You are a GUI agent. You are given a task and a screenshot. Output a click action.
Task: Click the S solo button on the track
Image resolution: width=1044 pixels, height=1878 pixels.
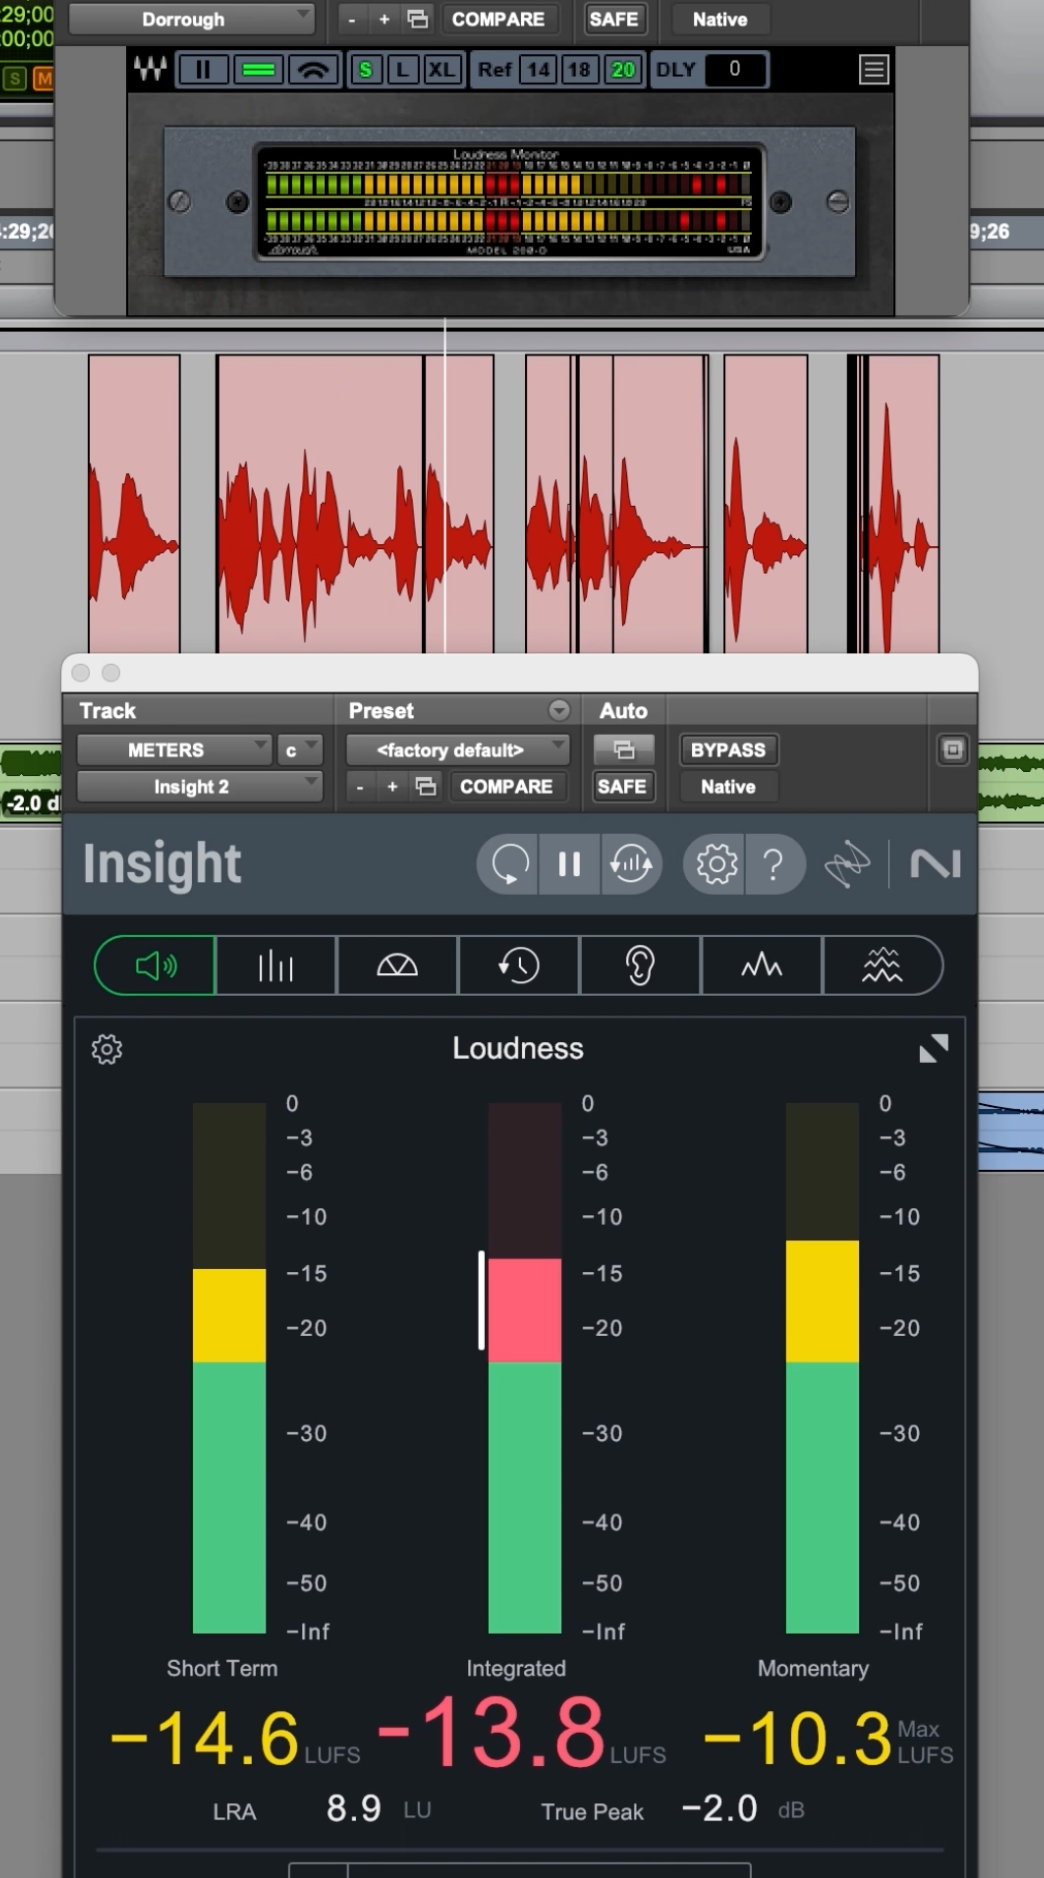[x=15, y=78]
